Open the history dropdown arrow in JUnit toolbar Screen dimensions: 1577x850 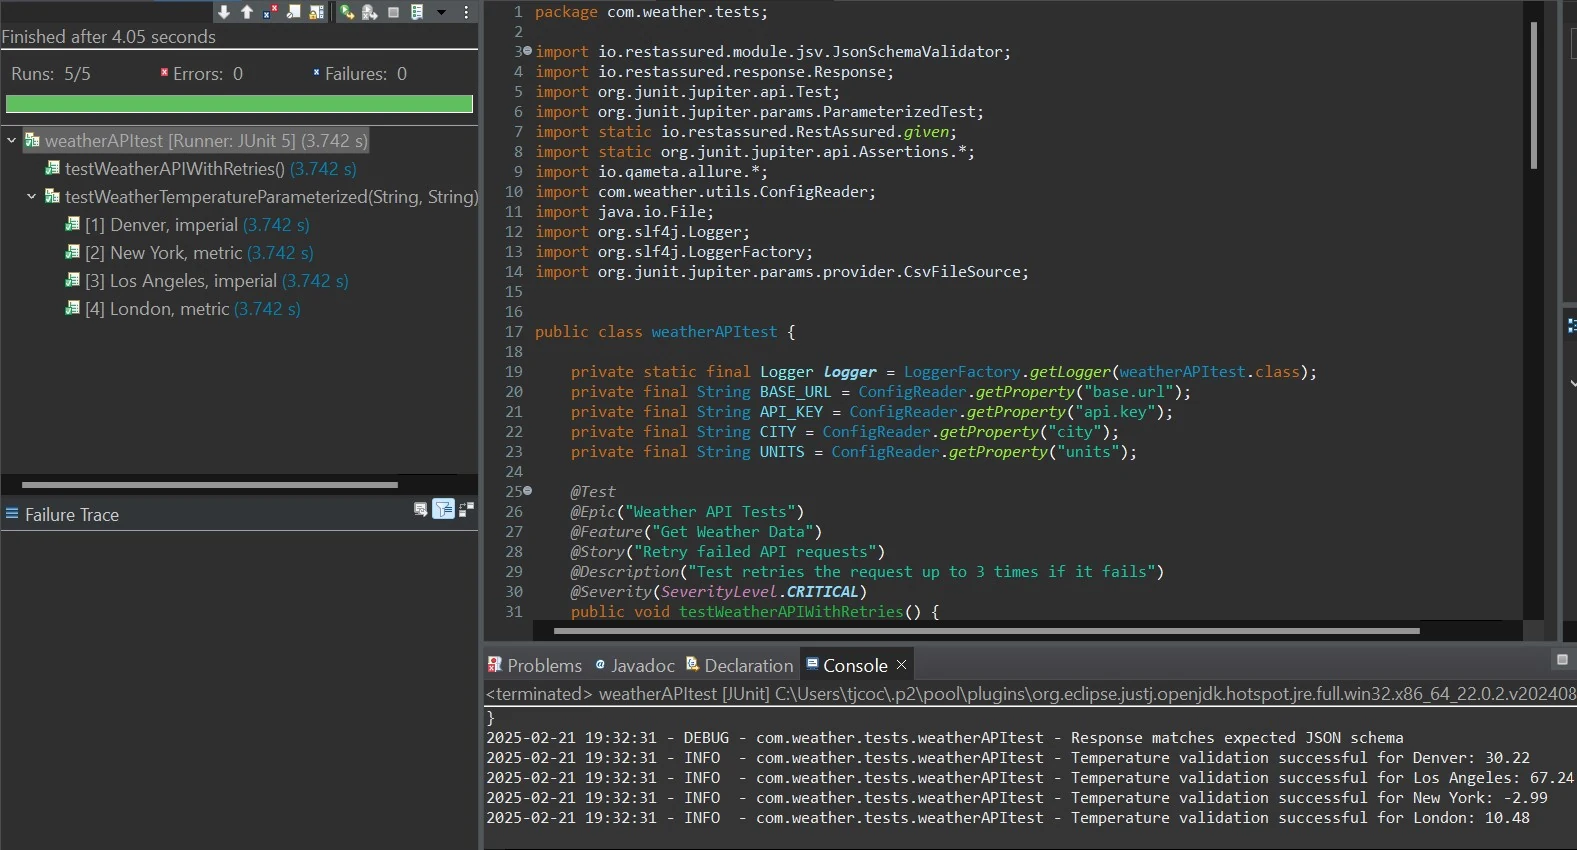tap(441, 12)
